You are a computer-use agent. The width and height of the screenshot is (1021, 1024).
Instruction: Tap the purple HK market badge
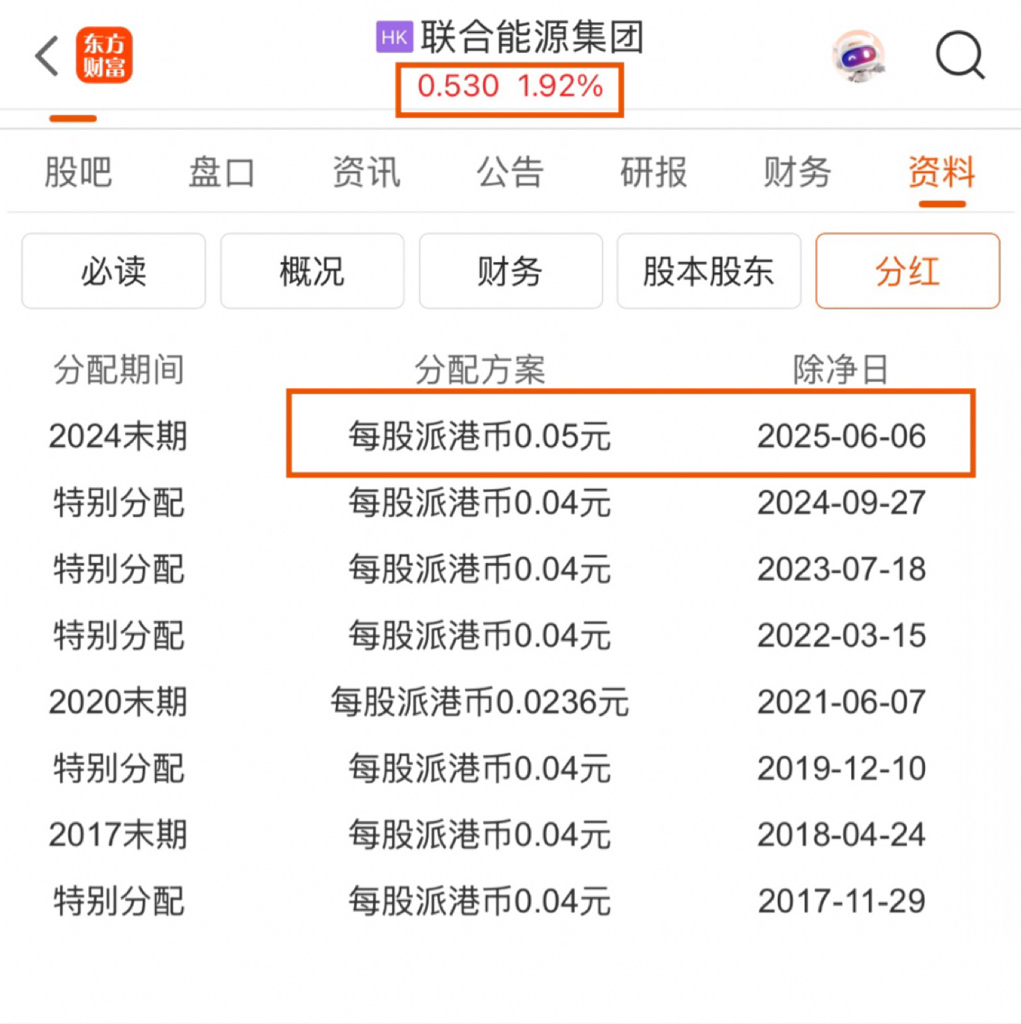pyautogui.click(x=394, y=37)
